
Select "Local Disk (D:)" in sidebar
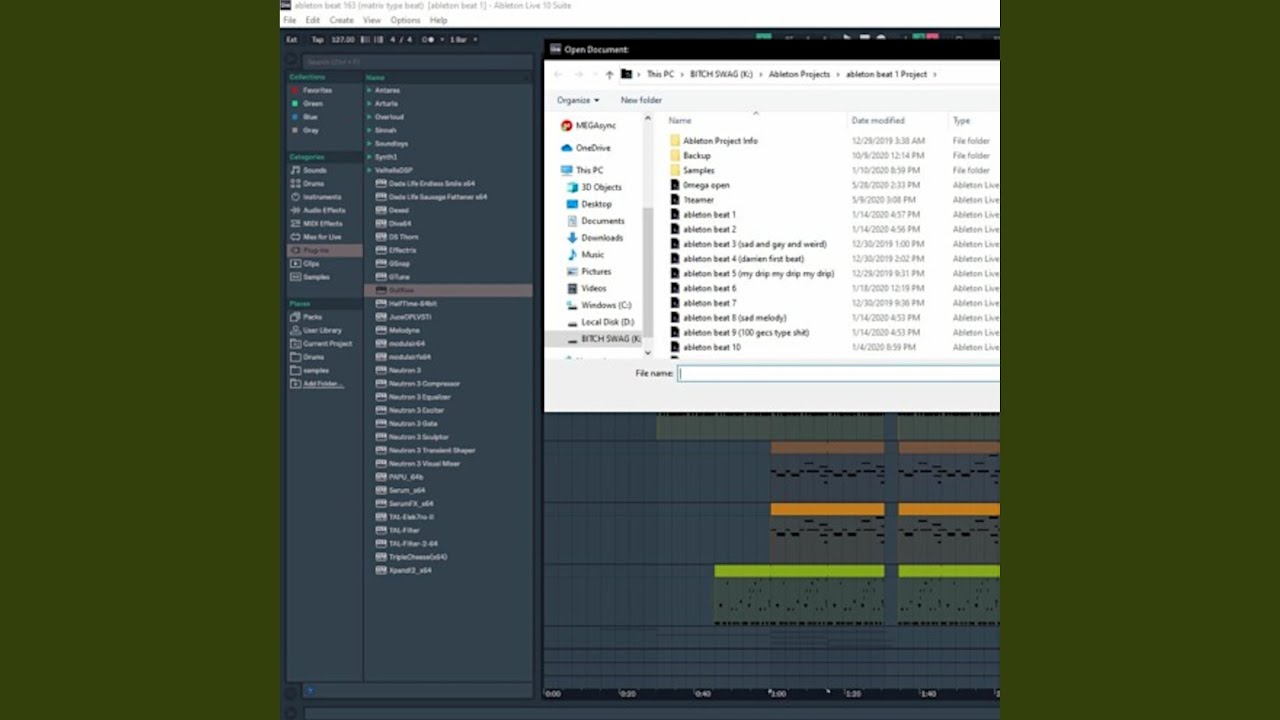(x=607, y=322)
